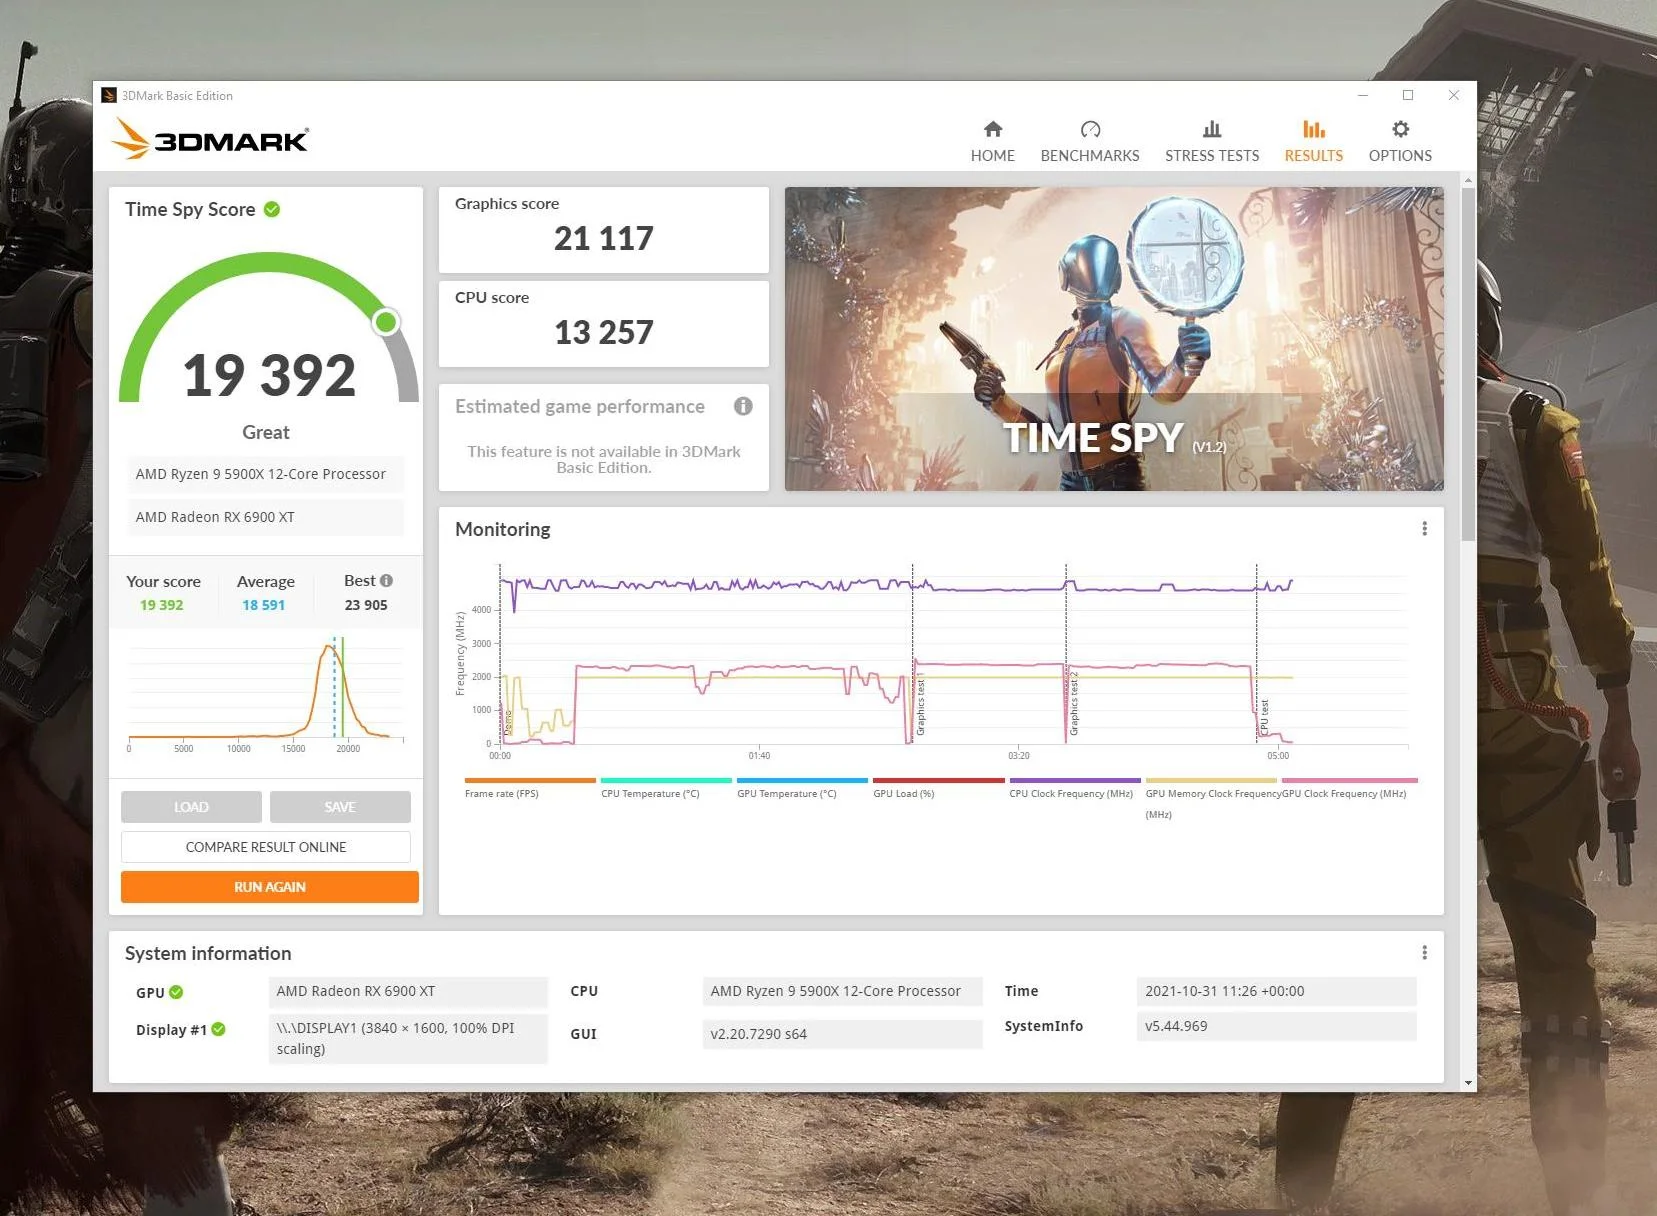This screenshot has width=1657, height=1216.
Task: Click the Run Again button
Action: click(x=270, y=887)
